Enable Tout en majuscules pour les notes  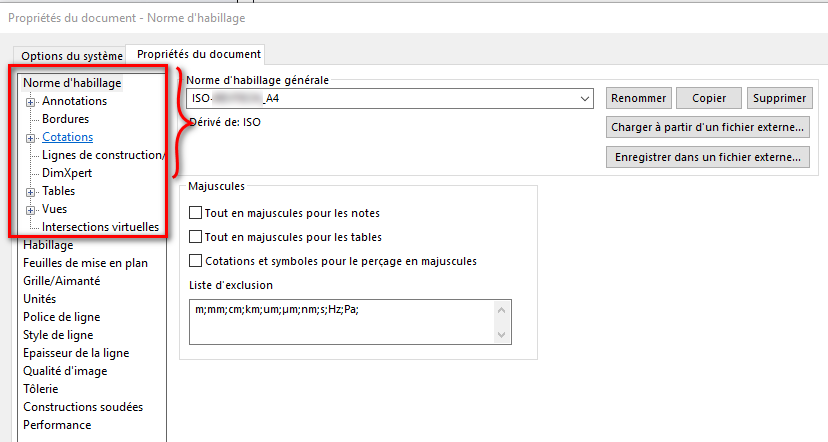195,213
